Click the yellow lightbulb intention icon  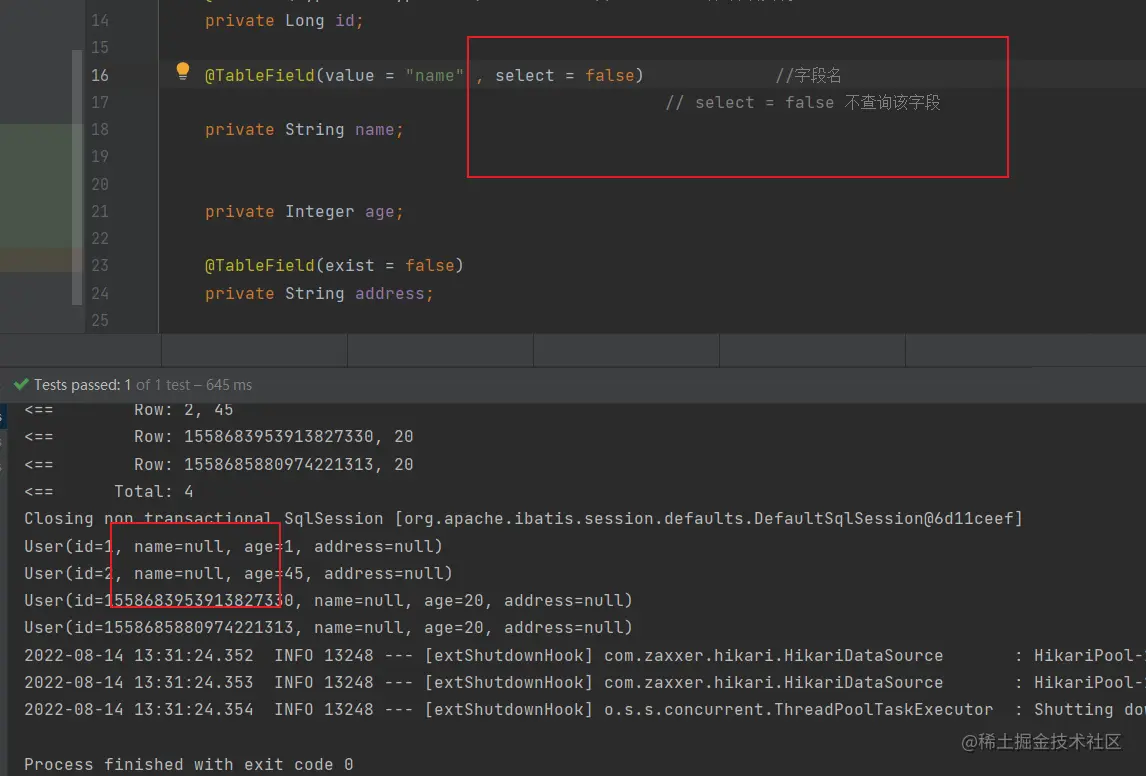(x=183, y=71)
